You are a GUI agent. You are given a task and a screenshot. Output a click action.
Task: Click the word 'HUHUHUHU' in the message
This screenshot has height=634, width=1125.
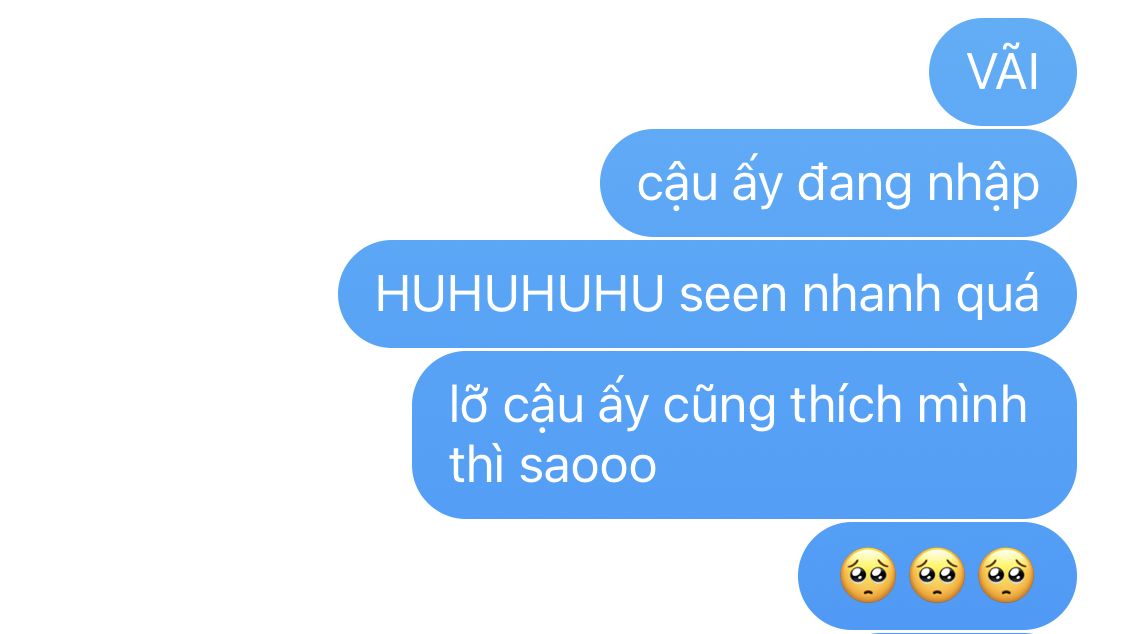coord(519,294)
